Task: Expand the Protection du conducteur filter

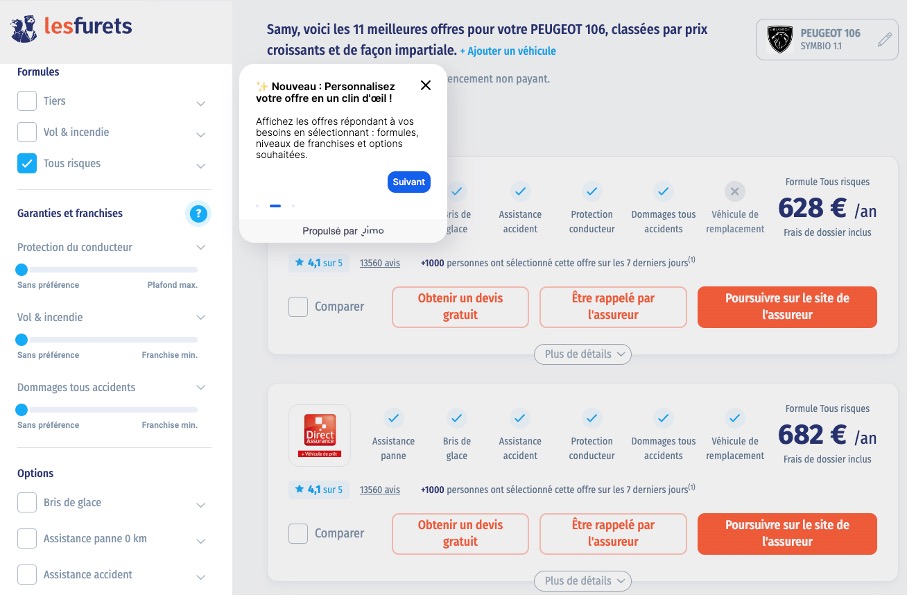Action: [203, 247]
